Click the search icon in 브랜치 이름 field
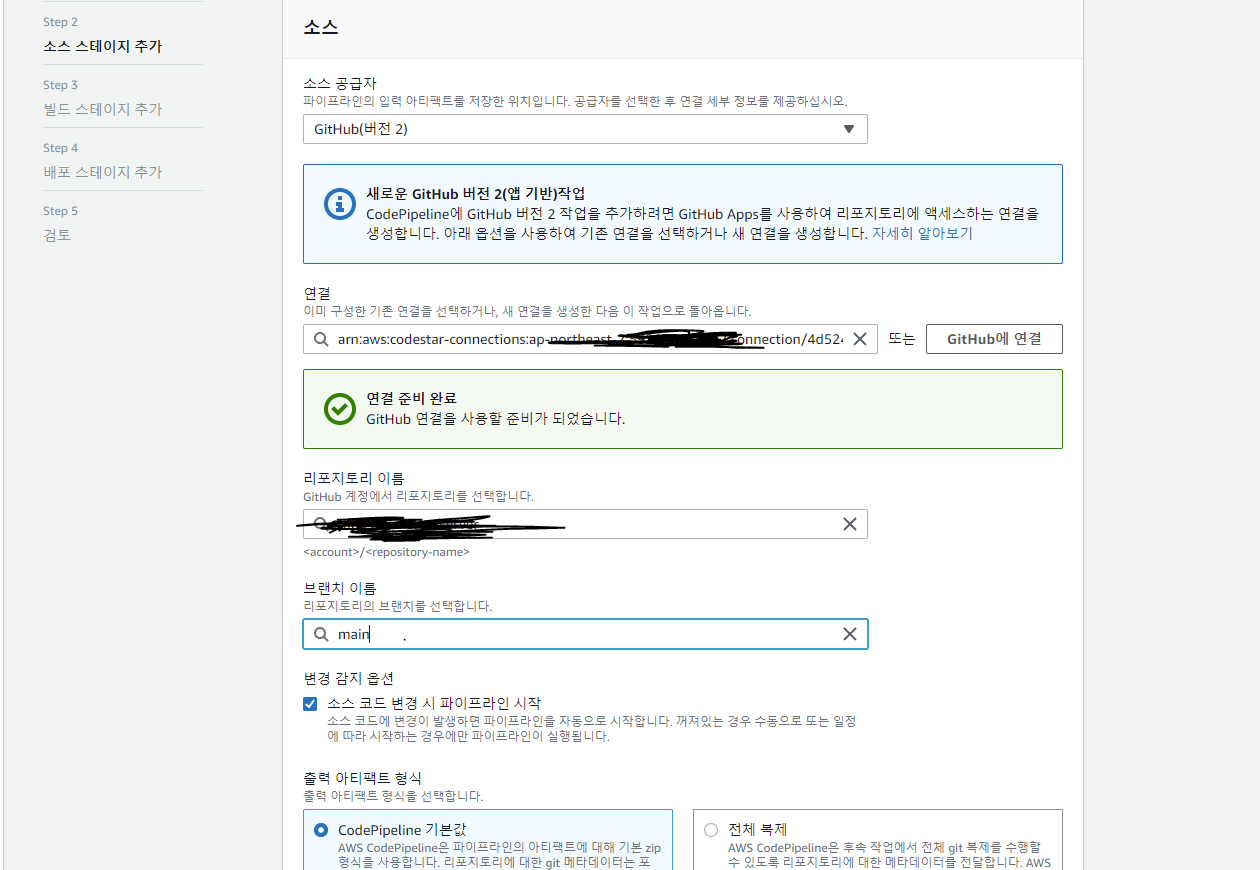Image resolution: width=1260 pixels, height=870 pixels. (320, 634)
